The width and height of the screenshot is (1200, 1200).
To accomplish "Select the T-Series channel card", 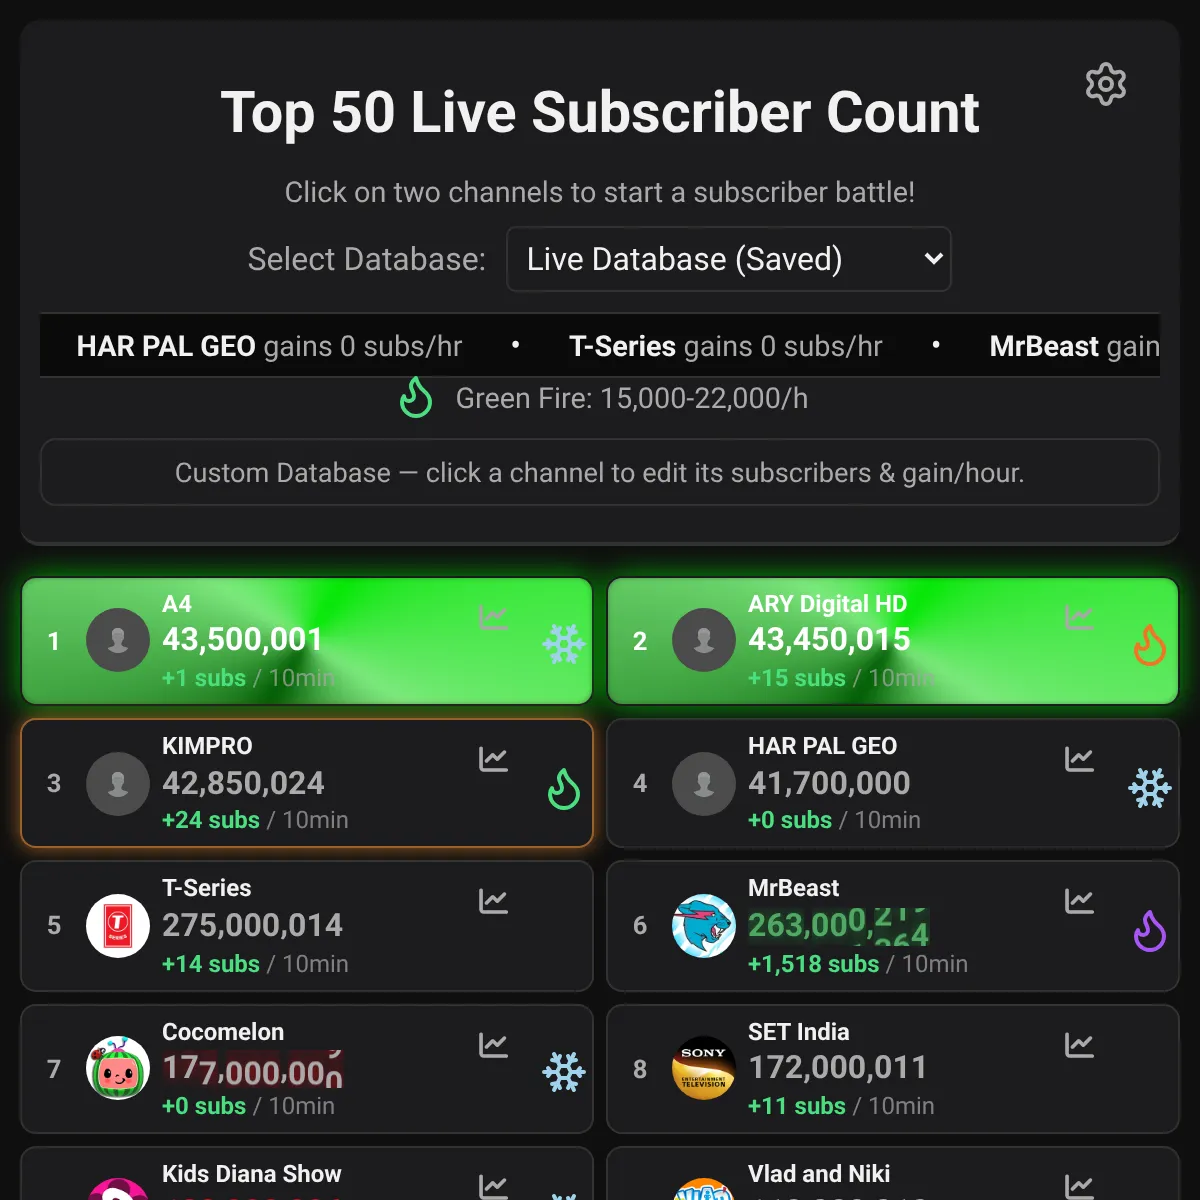I will 307,926.
